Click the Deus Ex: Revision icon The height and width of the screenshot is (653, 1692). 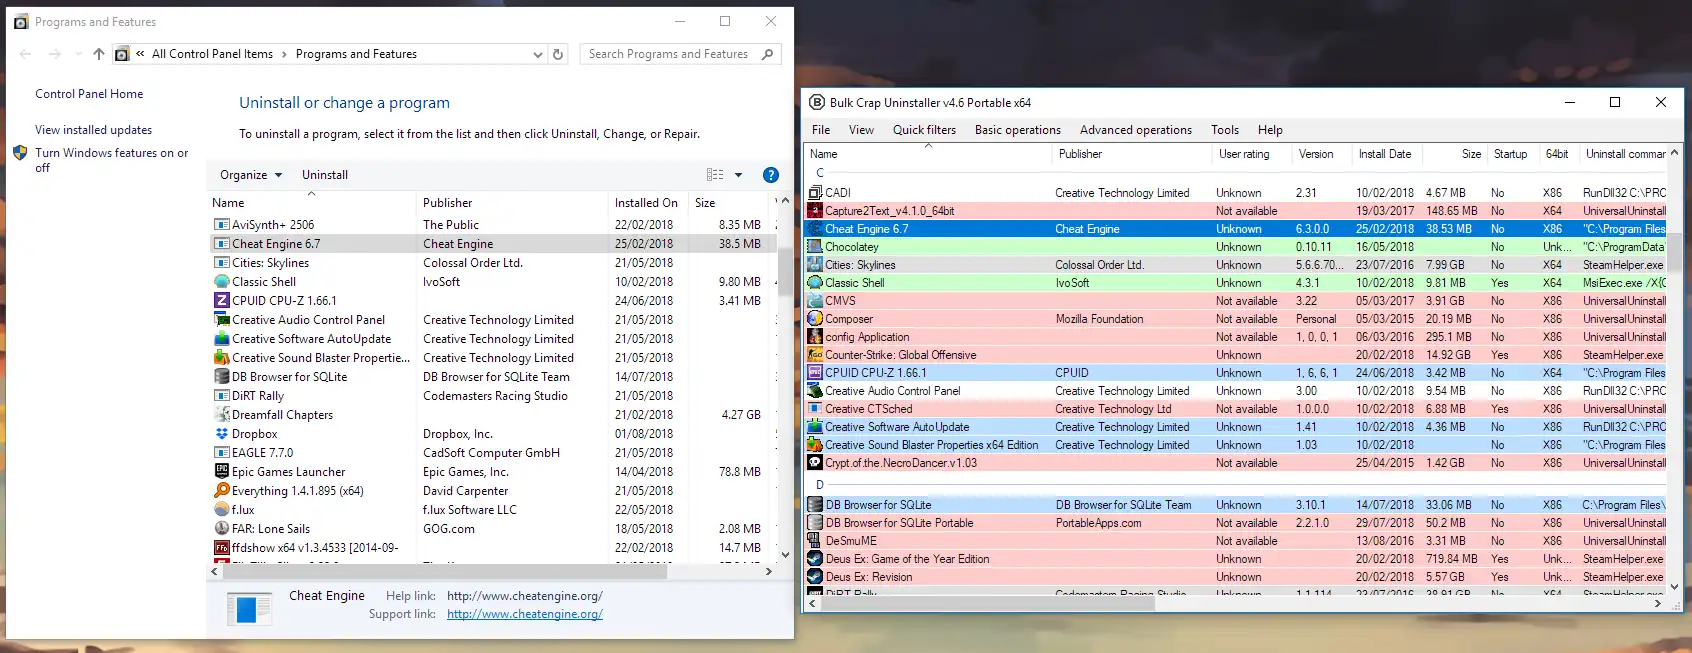(x=815, y=577)
